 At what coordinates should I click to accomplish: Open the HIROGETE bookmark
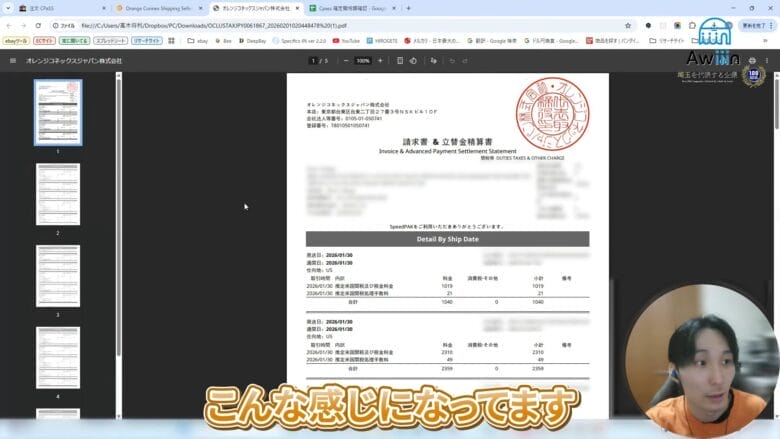point(382,41)
